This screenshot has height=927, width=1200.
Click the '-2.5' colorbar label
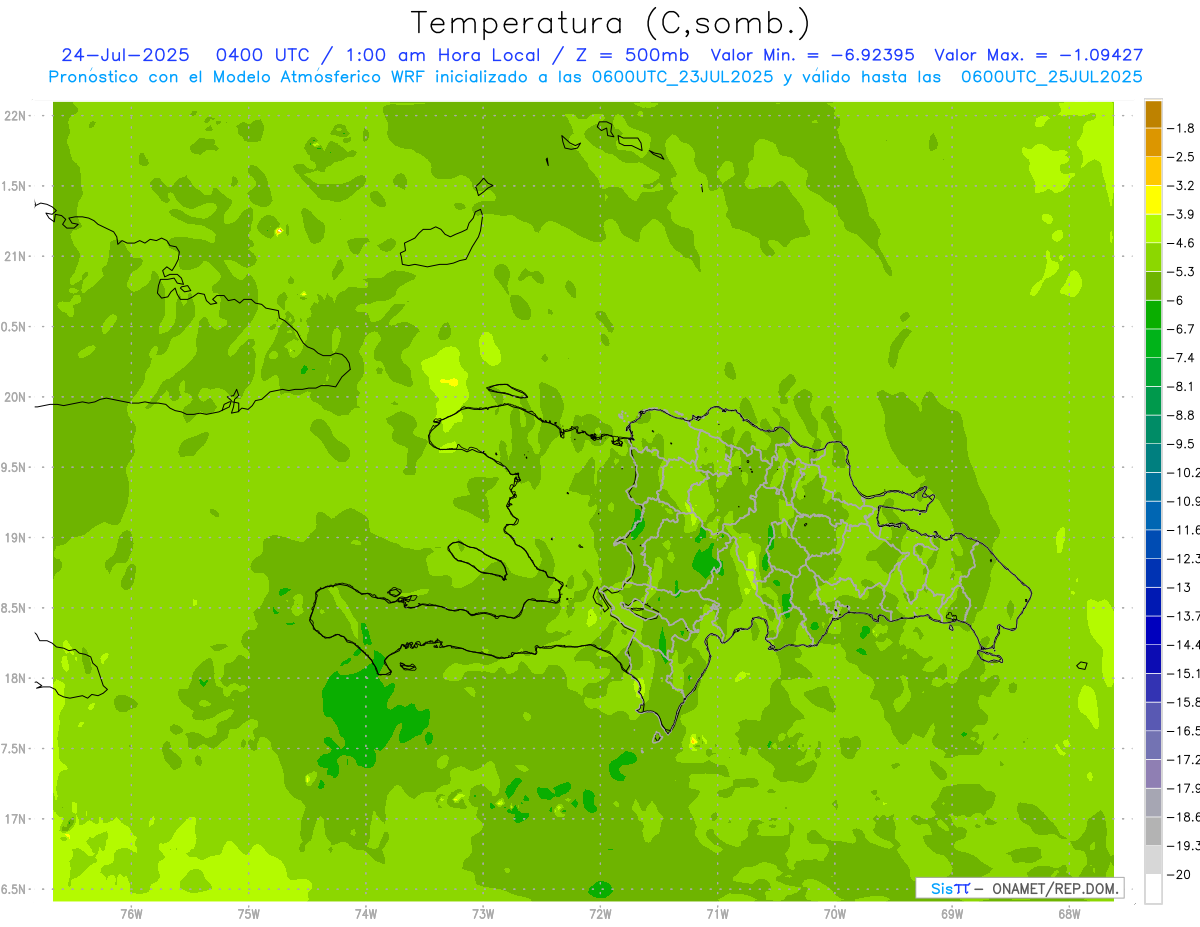tap(1181, 157)
